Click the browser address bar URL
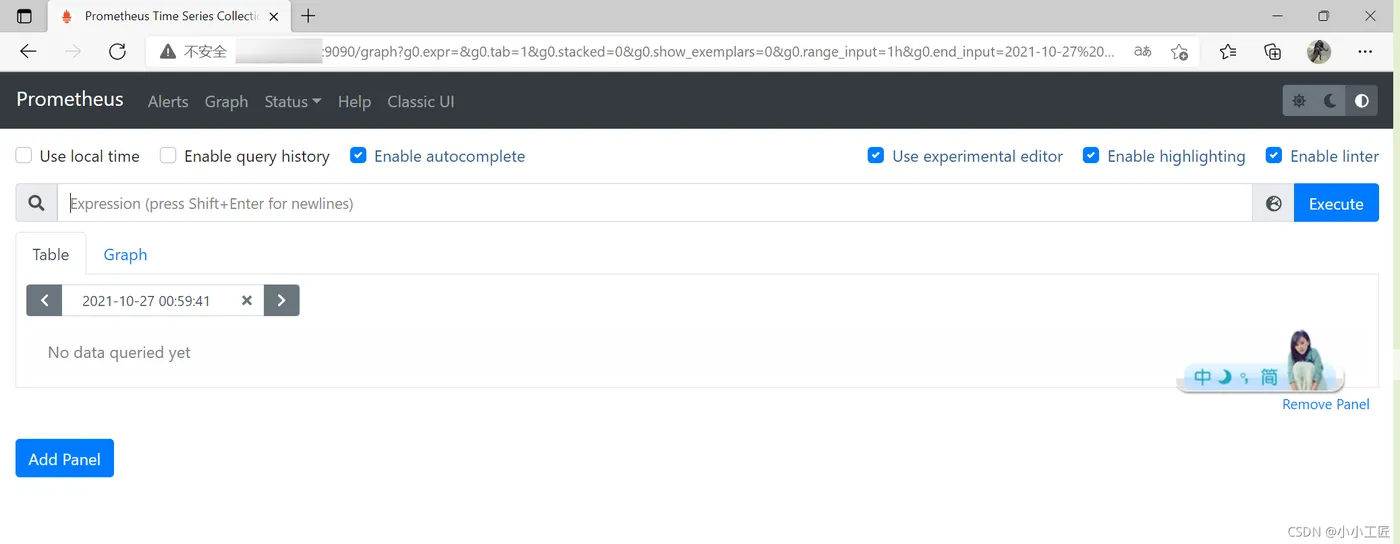Image resolution: width=1400 pixels, height=544 pixels. point(720,52)
